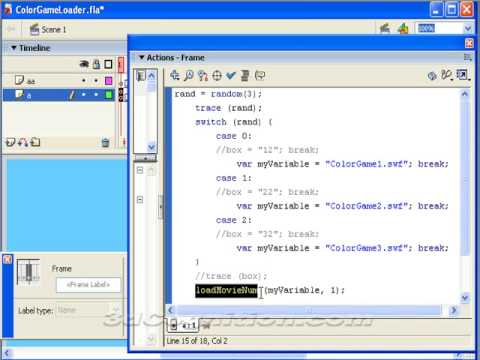Click the "ColorGame1.swf" string in code
This screenshot has width=480, height=360.
click(x=367, y=164)
